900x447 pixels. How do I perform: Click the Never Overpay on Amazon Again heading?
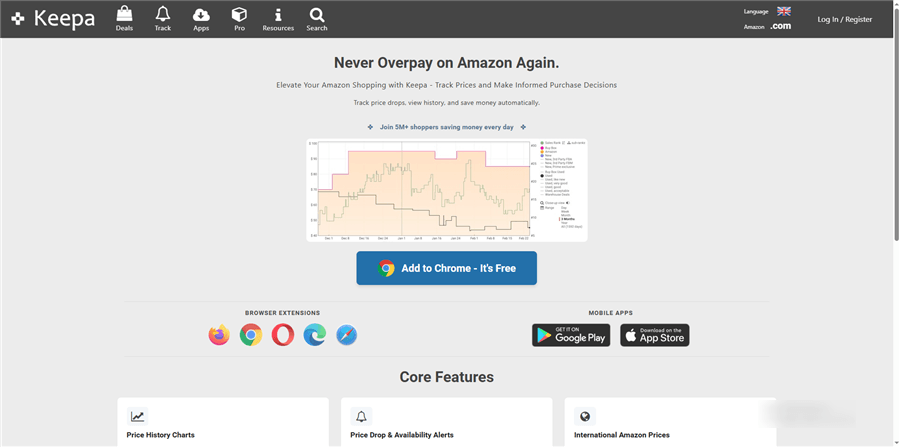pyautogui.click(x=447, y=63)
